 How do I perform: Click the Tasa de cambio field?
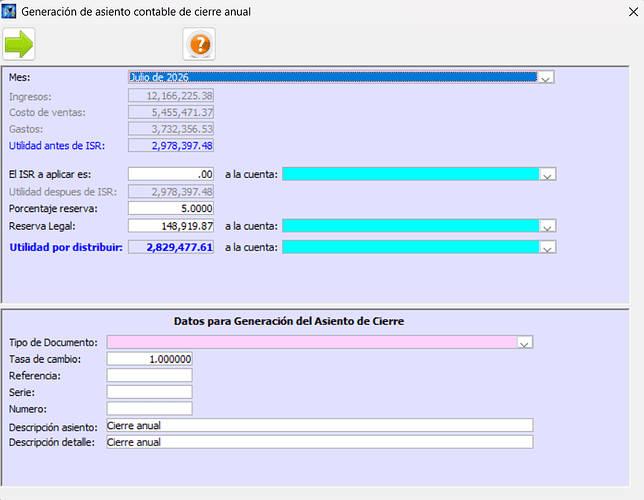coord(150,359)
